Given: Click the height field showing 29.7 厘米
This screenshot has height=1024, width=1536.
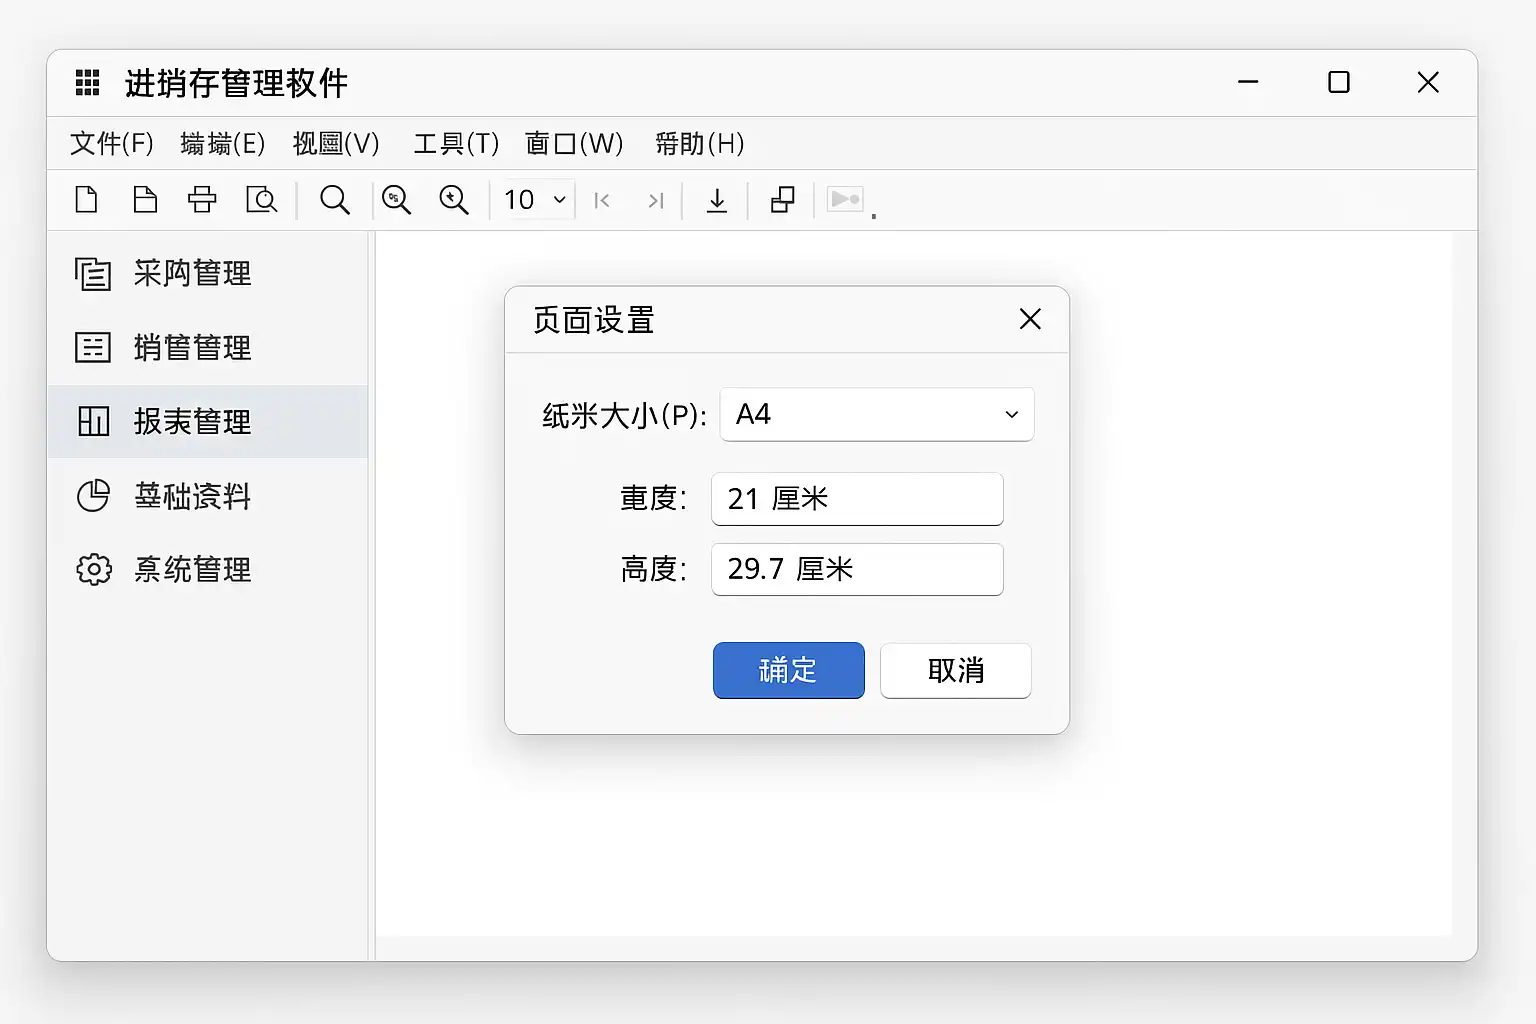Looking at the screenshot, I should (857, 569).
